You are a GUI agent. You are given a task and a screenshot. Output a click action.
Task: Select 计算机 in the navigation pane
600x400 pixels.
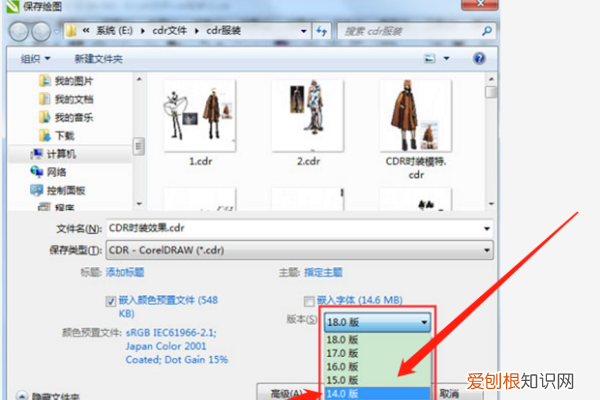[x=53, y=154]
